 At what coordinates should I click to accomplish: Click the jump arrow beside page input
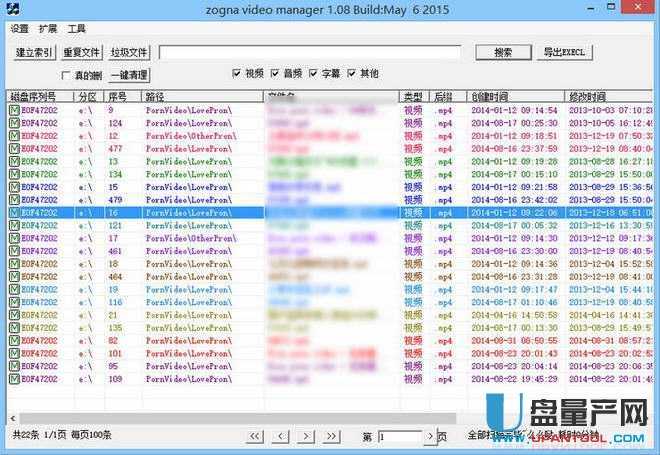coord(430,436)
